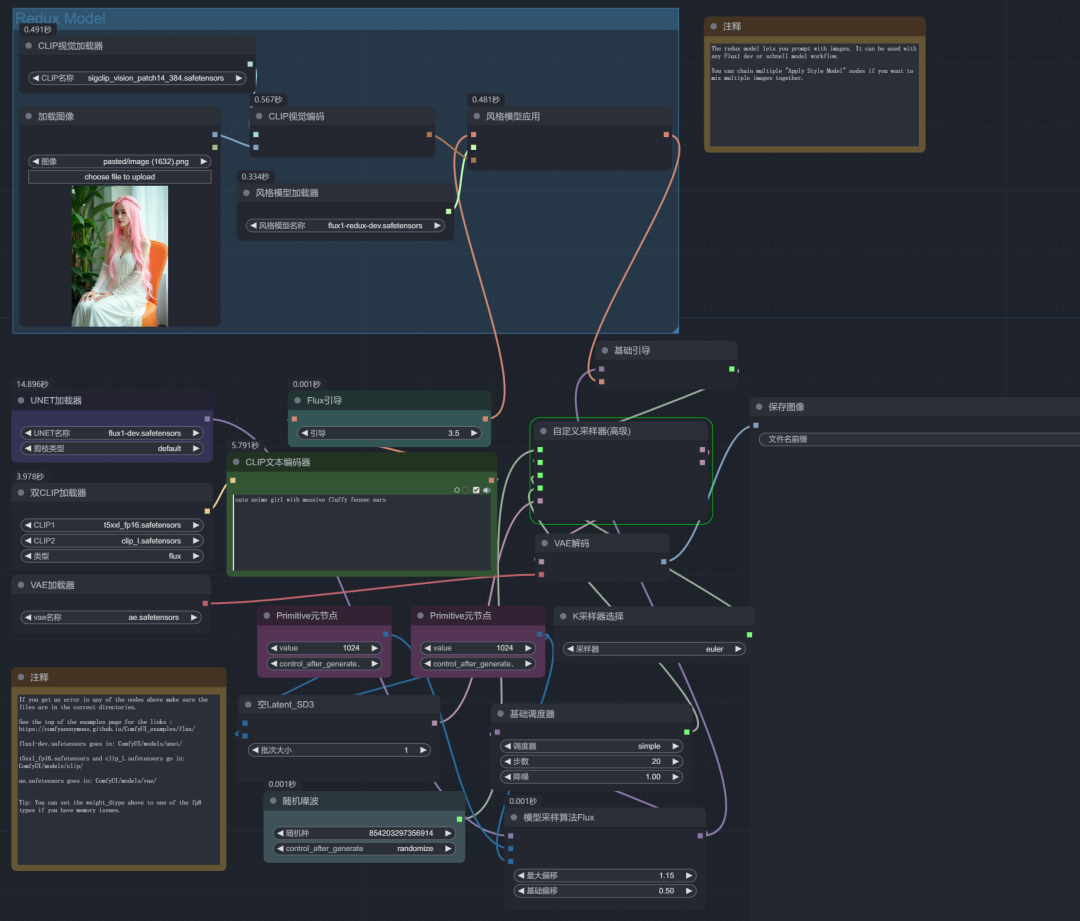Click the 'Redux Model' group title
Screen dimensions: 1080x921
tap(61, 19)
